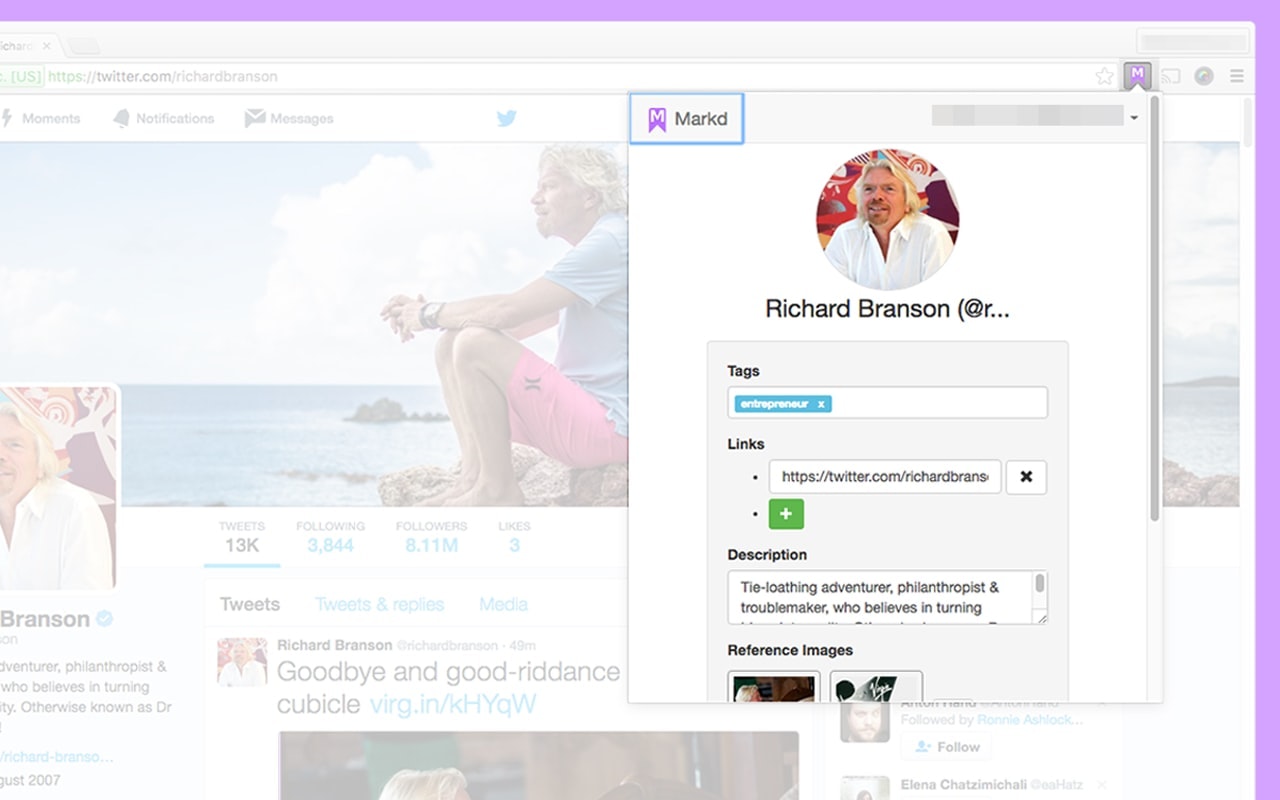Image resolution: width=1280 pixels, height=800 pixels.
Task: Open Twitter Moments
Action: pos(40,118)
